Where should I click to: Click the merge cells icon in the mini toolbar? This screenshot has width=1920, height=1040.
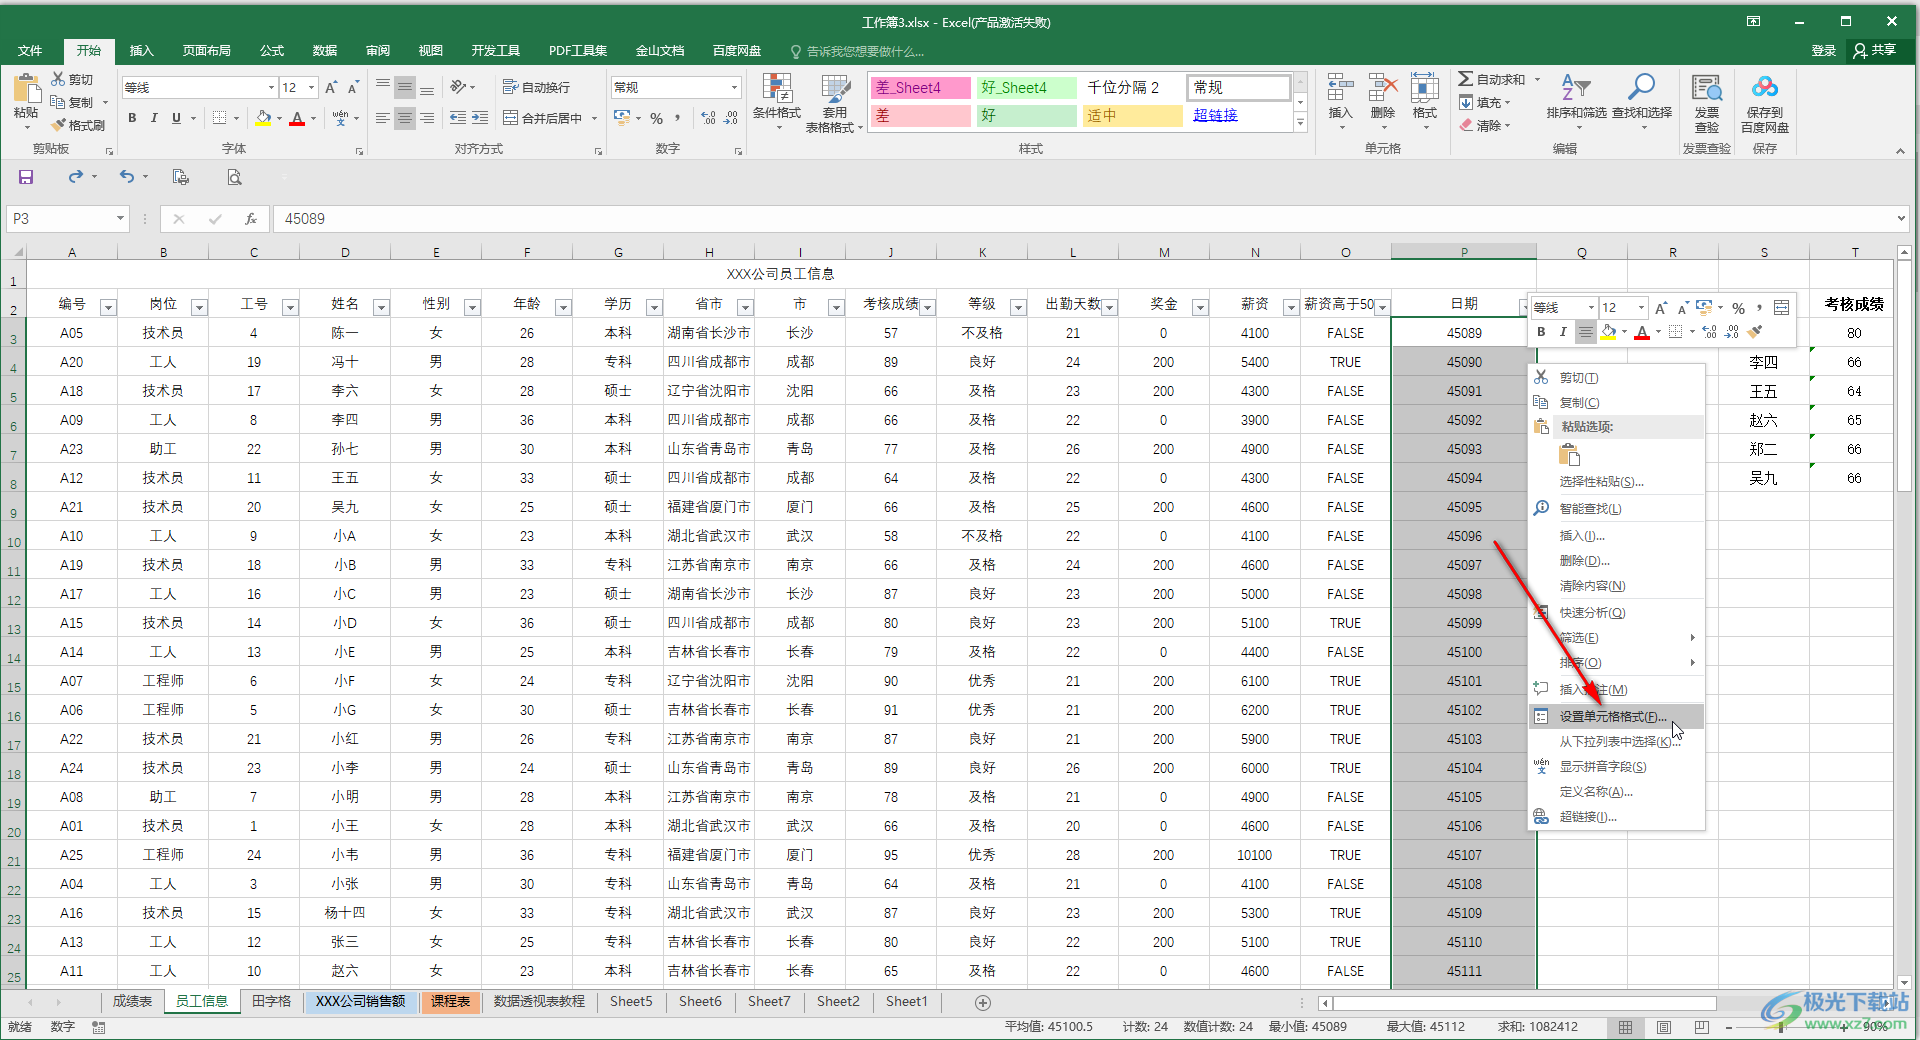pyautogui.click(x=1781, y=307)
